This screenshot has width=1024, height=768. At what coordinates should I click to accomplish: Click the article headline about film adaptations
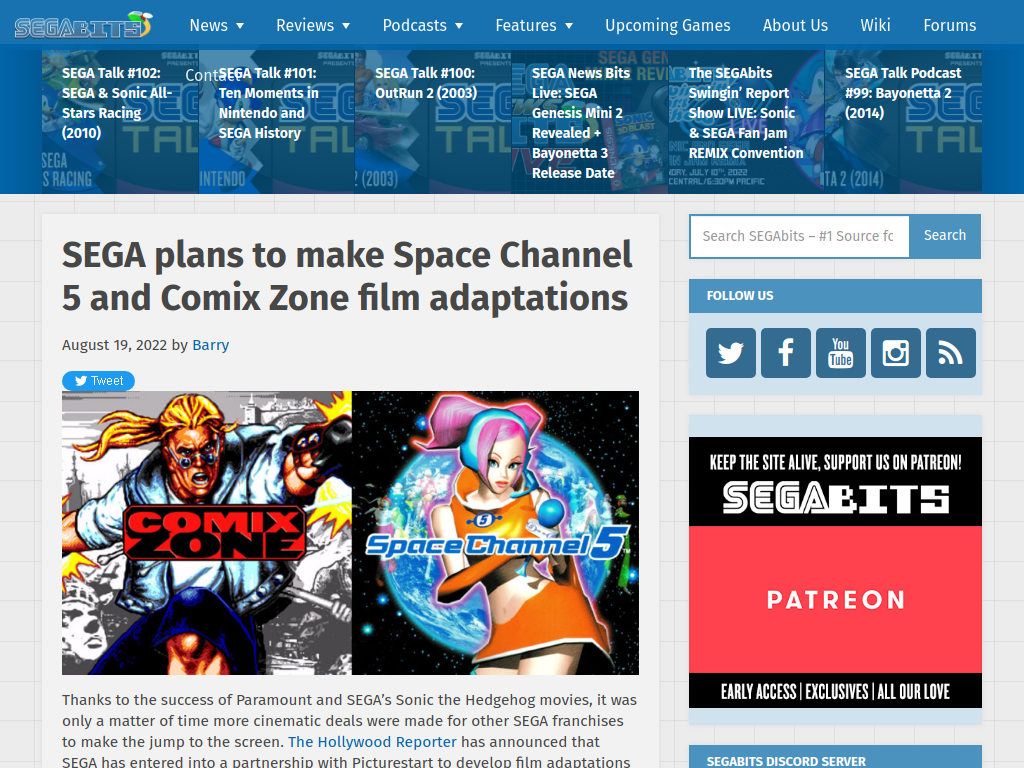pos(347,276)
